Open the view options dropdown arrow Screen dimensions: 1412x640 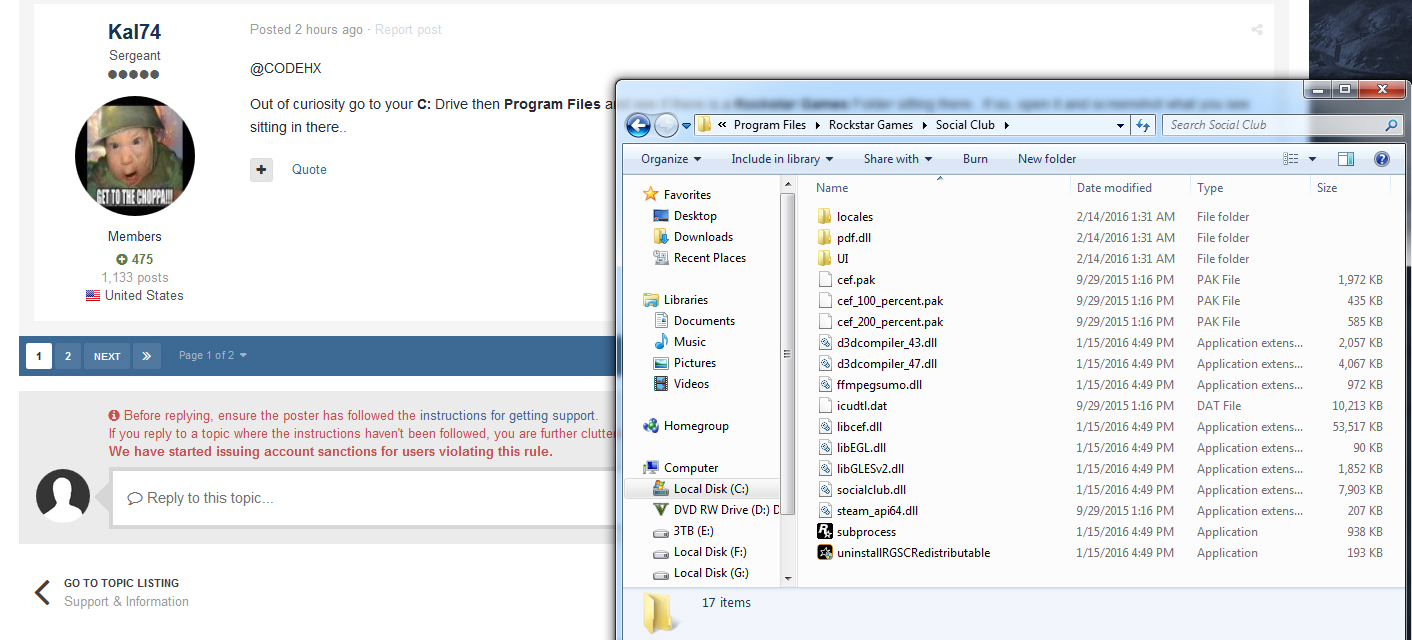click(1312, 159)
